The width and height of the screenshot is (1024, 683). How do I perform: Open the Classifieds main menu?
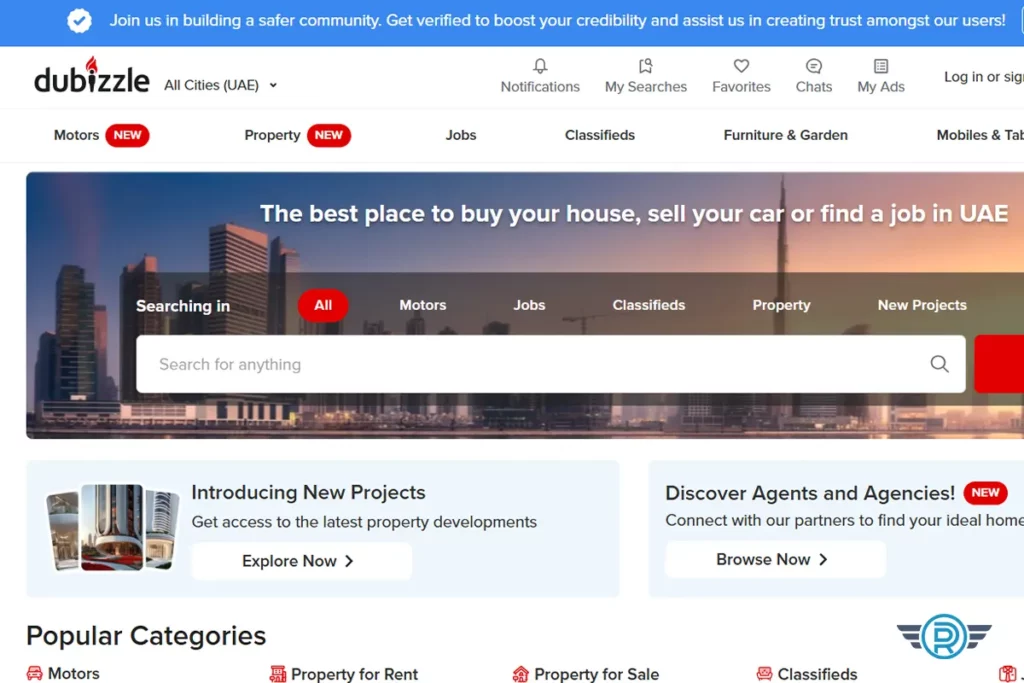(x=600, y=135)
